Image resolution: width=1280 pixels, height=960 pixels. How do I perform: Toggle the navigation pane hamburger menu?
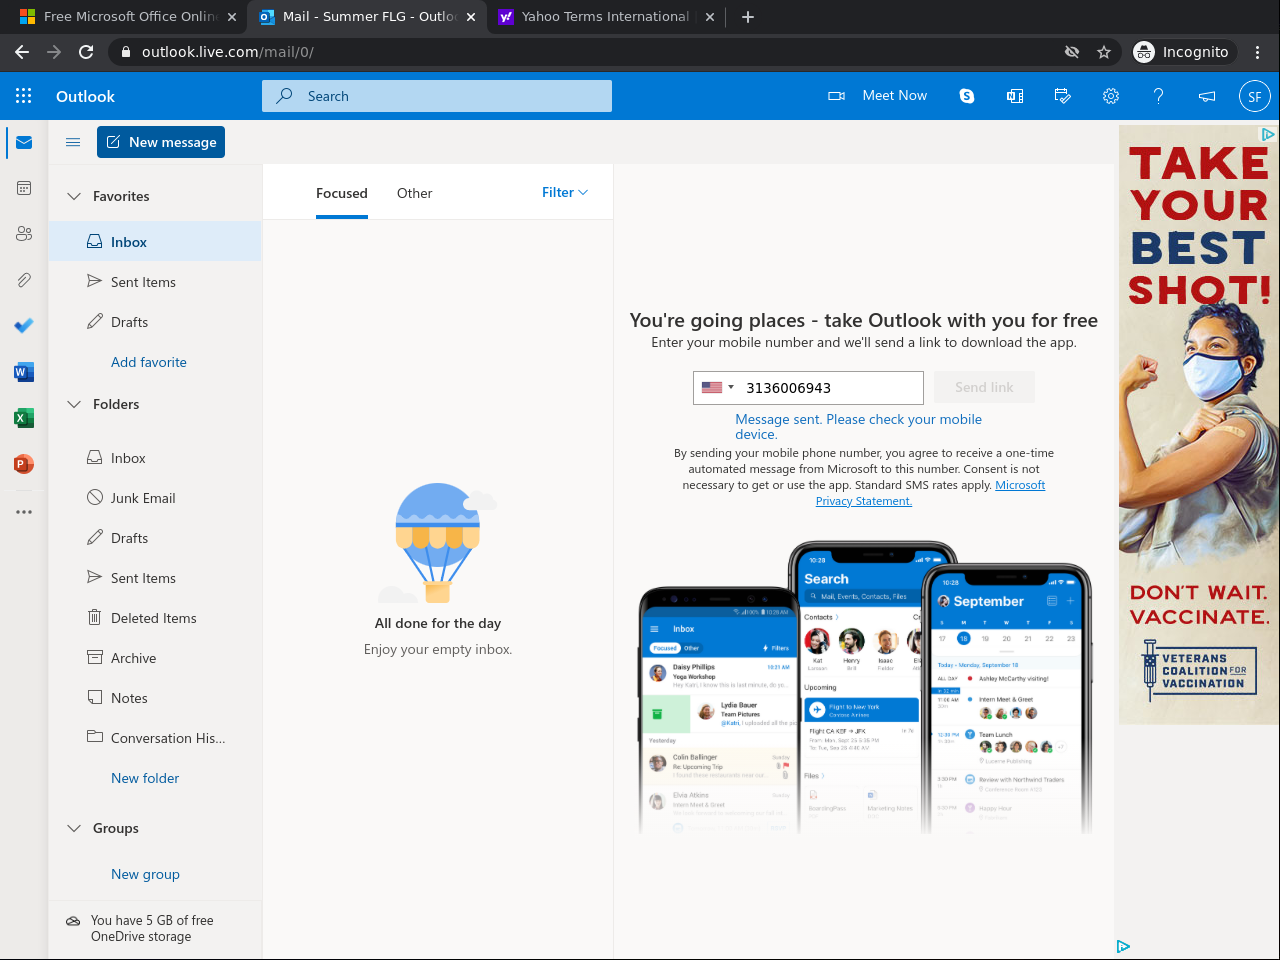(x=73, y=142)
